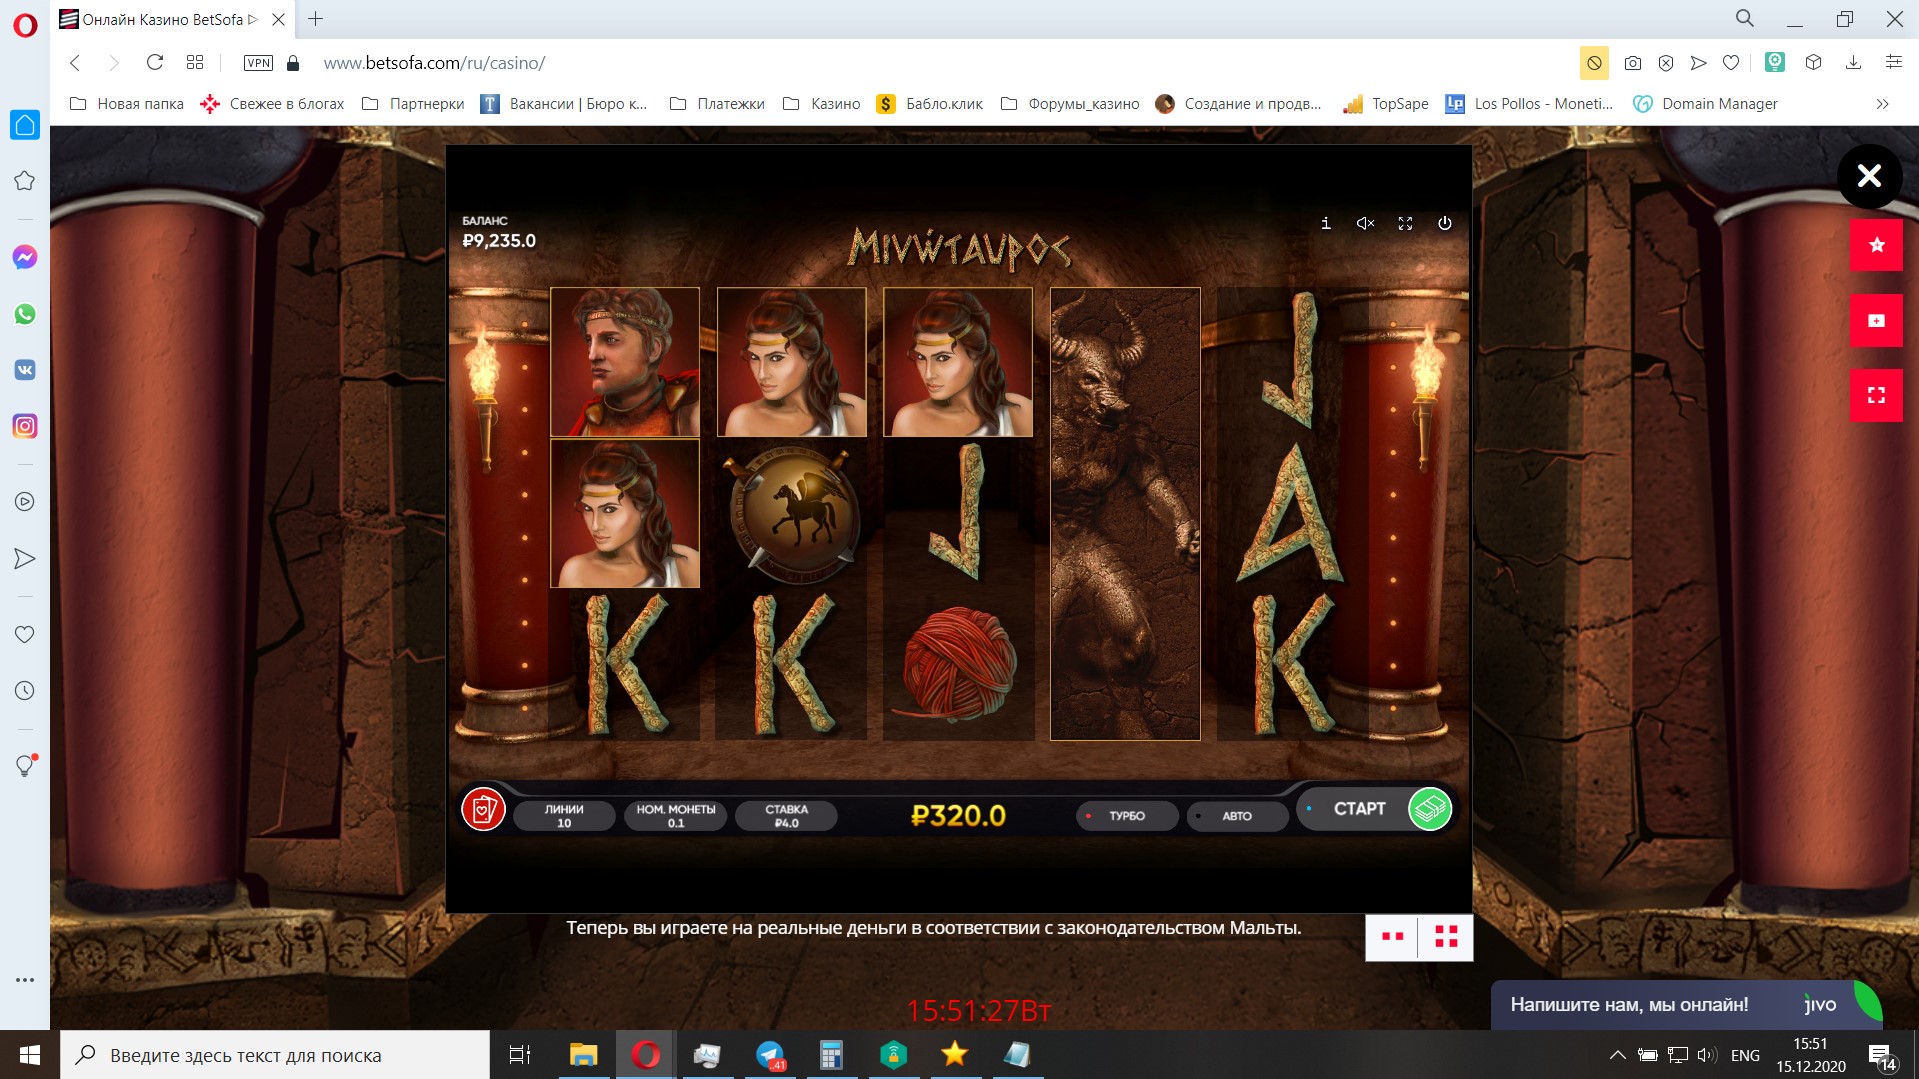
Task: Click the red deposit wallet button
Action: click(1876, 320)
